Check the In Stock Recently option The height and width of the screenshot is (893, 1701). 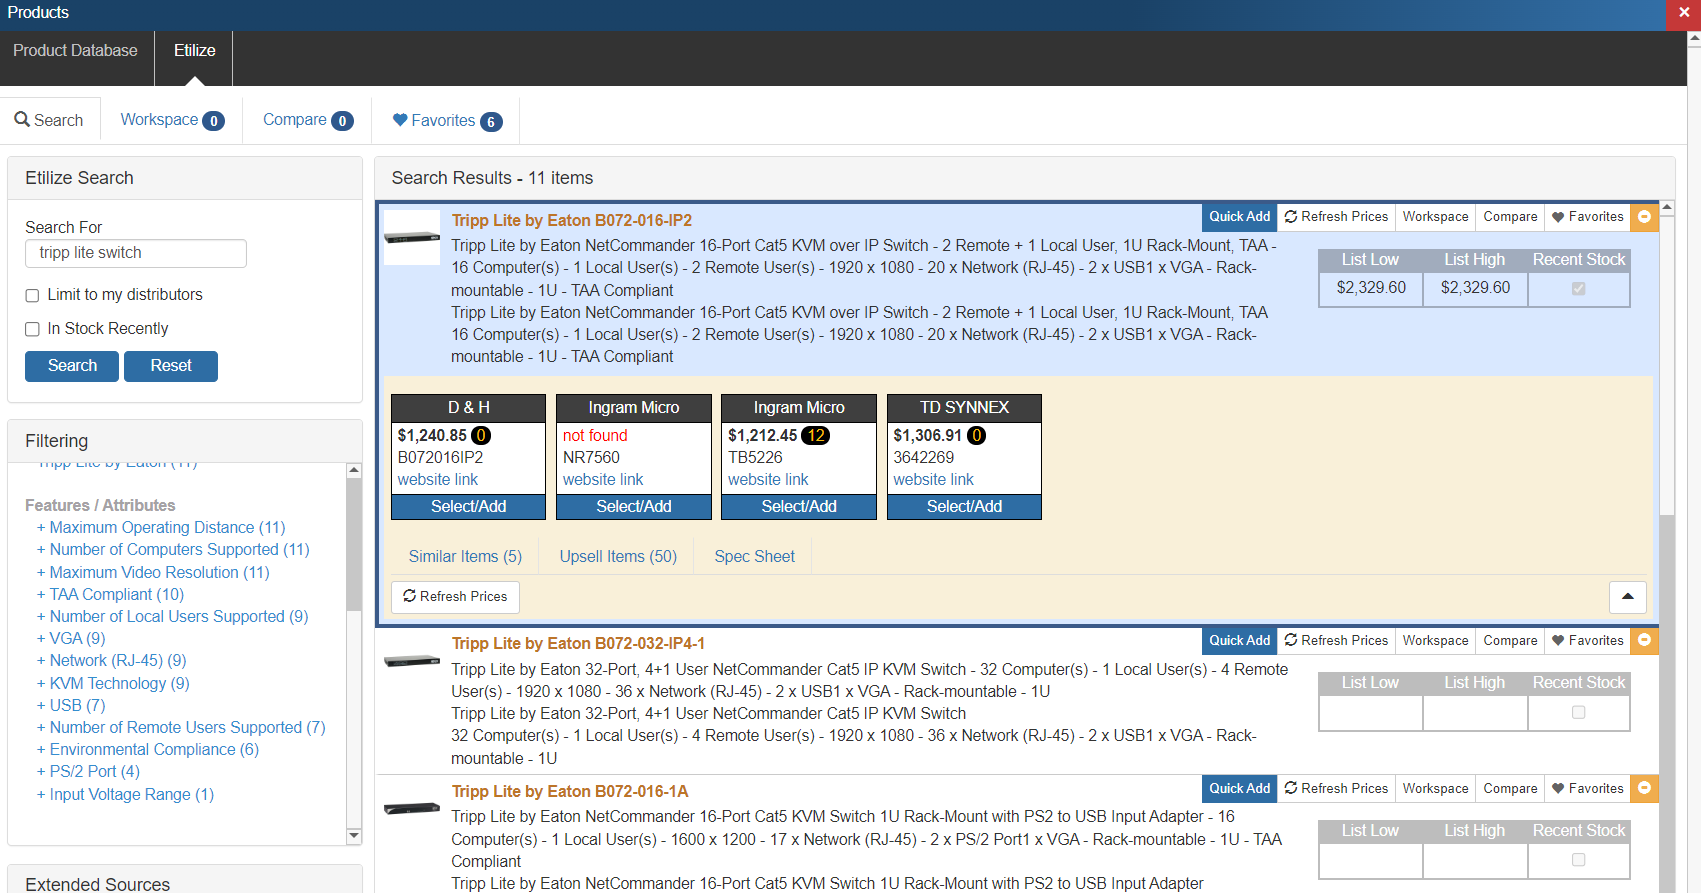pyautogui.click(x=33, y=330)
